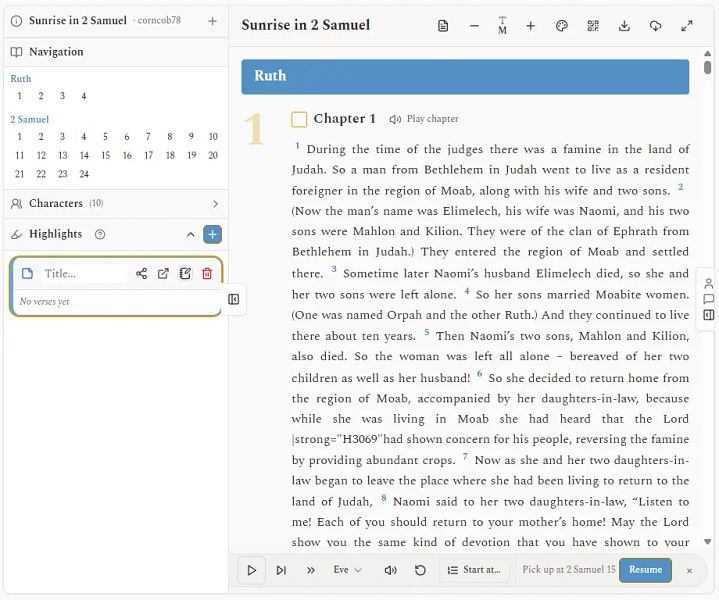This screenshot has width=719, height=600.
Task: Delete the highlight collection with trash icon
Action: [207, 274]
